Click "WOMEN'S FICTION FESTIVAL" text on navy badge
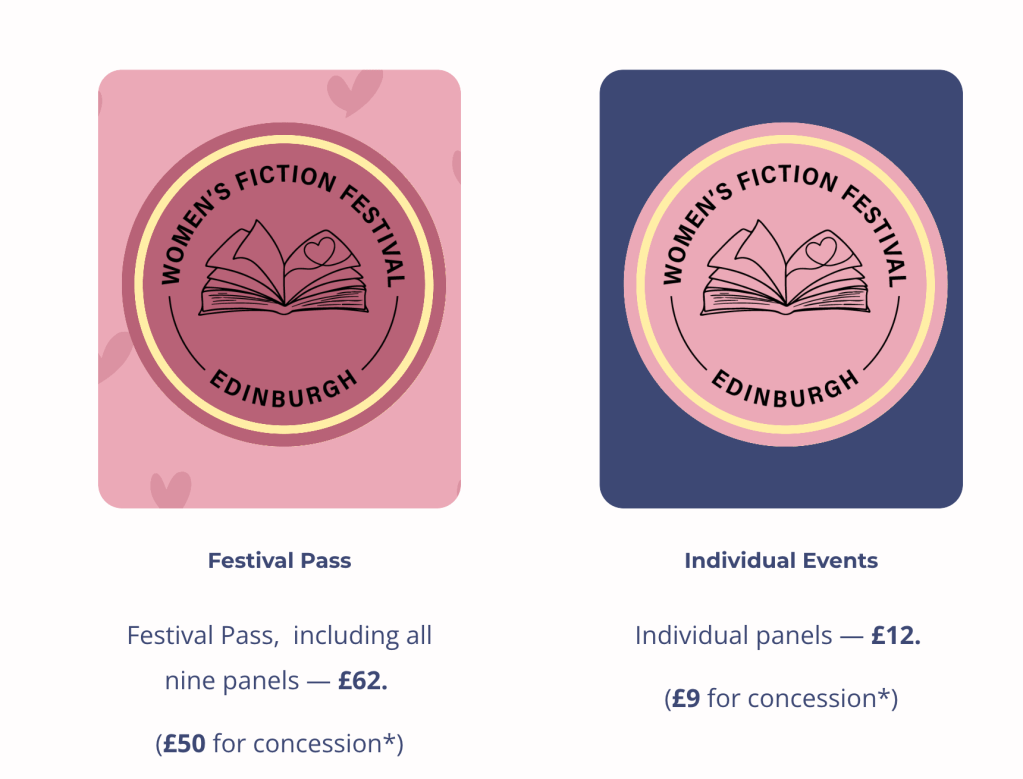Image resolution: width=1023 pixels, height=779 pixels. [x=784, y=183]
